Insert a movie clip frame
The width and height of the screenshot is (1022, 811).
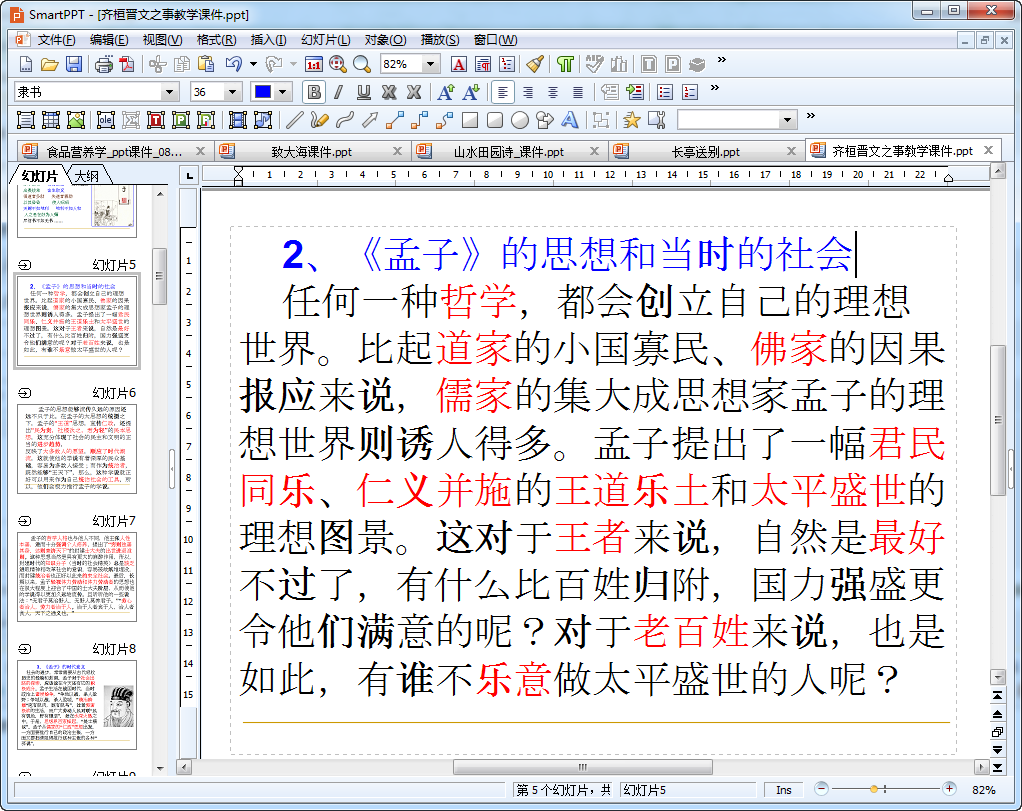(x=238, y=120)
